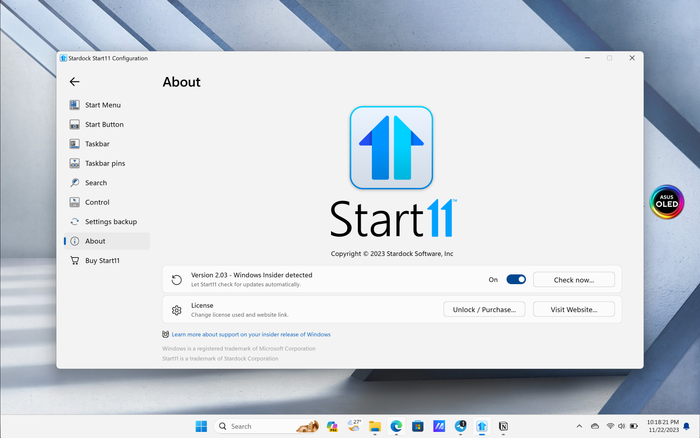
Task: Open the clock showing 10:18:21 PM
Action: 663,426
